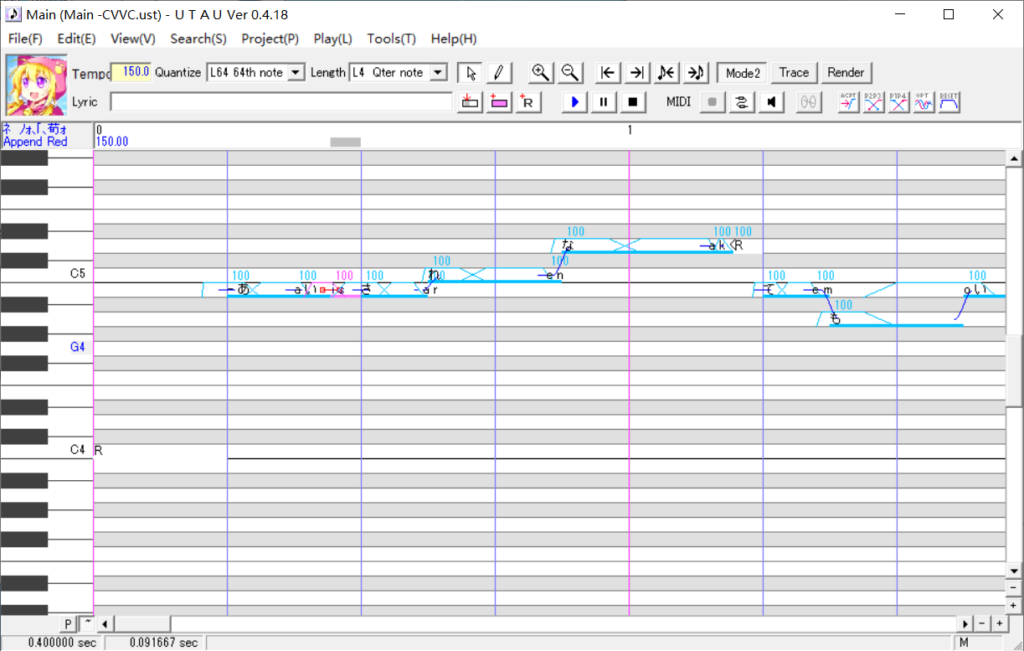
Task: Jump to the start of track
Action: 607,73
